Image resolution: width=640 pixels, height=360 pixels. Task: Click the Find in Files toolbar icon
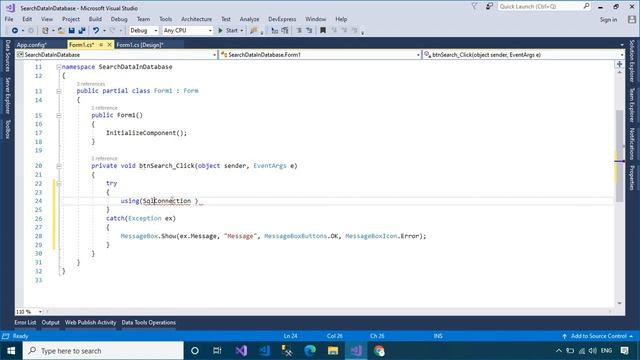pos(254,31)
